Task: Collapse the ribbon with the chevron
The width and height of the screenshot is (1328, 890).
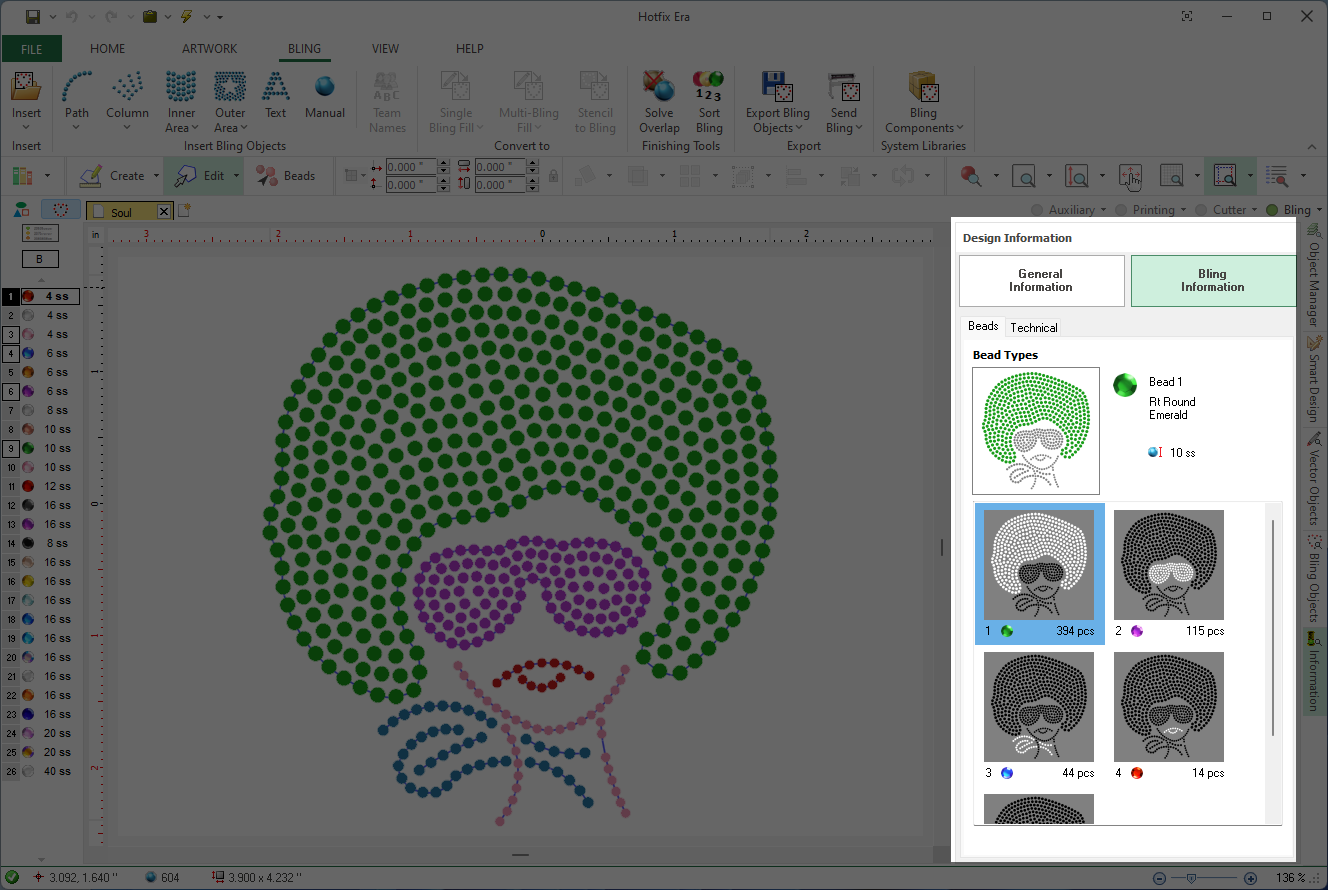Action: [x=1312, y=147]
